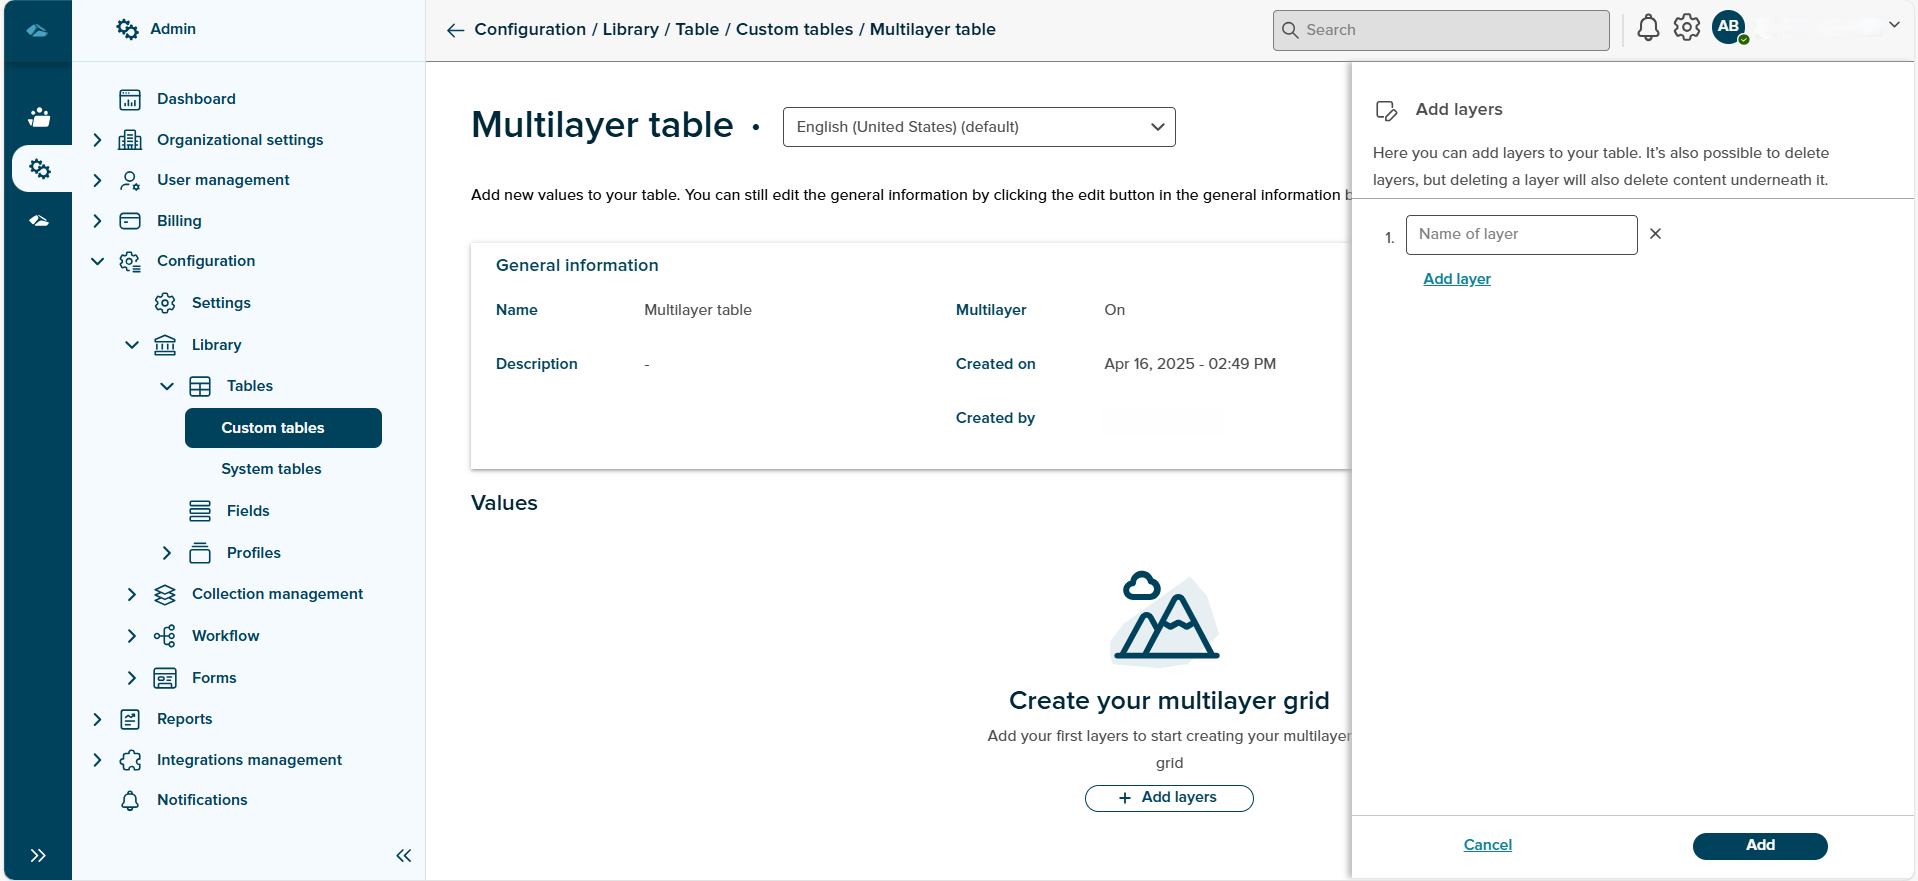This screenshot has width=1918, height=881.
Task: Click the Add layer link
Action: click(1456, 279)
